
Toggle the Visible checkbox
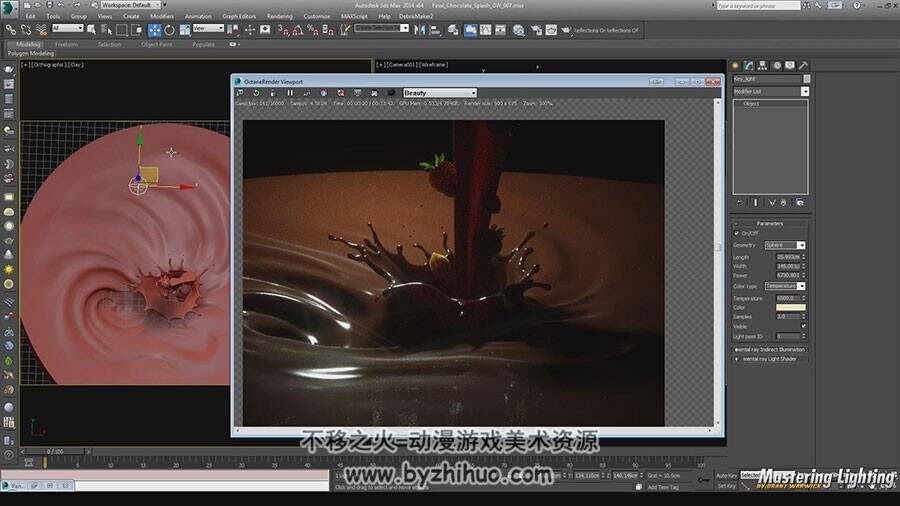tap(803, 326)
